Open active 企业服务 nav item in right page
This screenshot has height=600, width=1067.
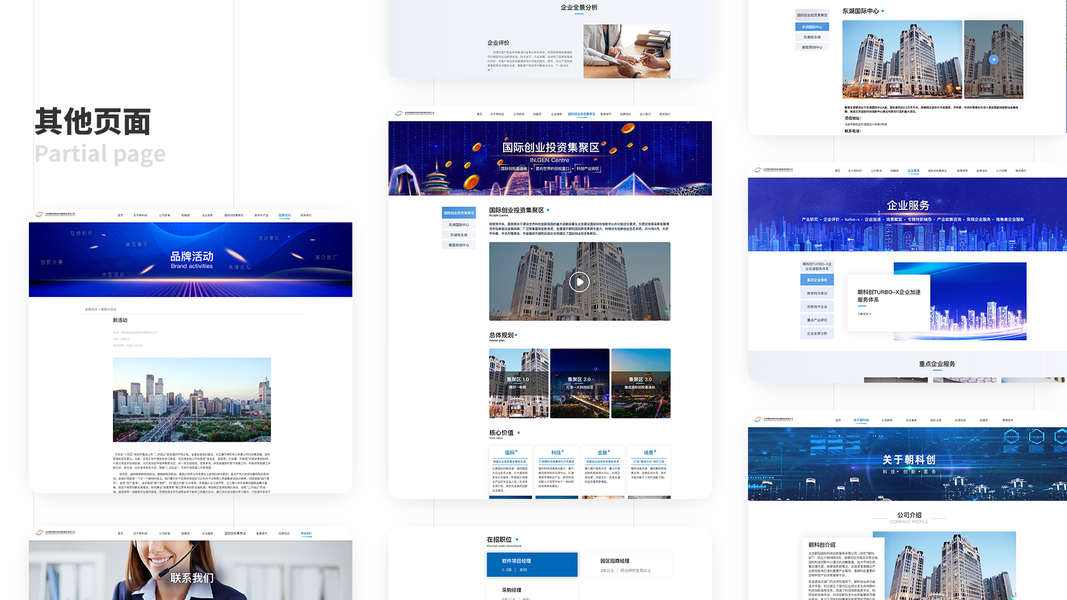[x=913, y=171]
